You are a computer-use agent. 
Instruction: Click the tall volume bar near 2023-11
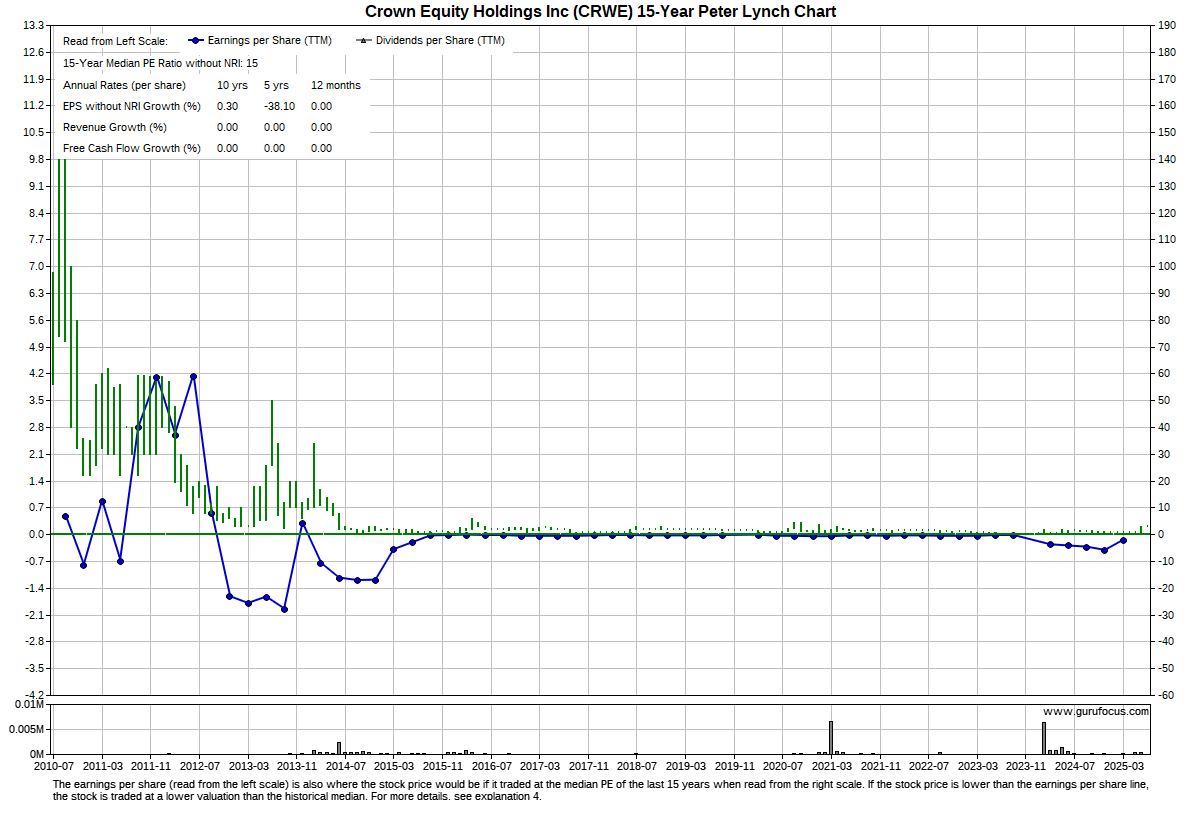[x=1044, y=739]
